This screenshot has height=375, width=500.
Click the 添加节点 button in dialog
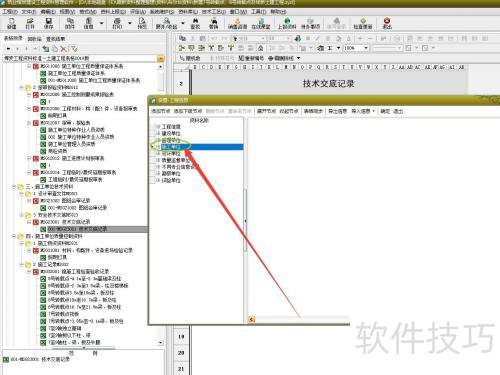(161, 111)
